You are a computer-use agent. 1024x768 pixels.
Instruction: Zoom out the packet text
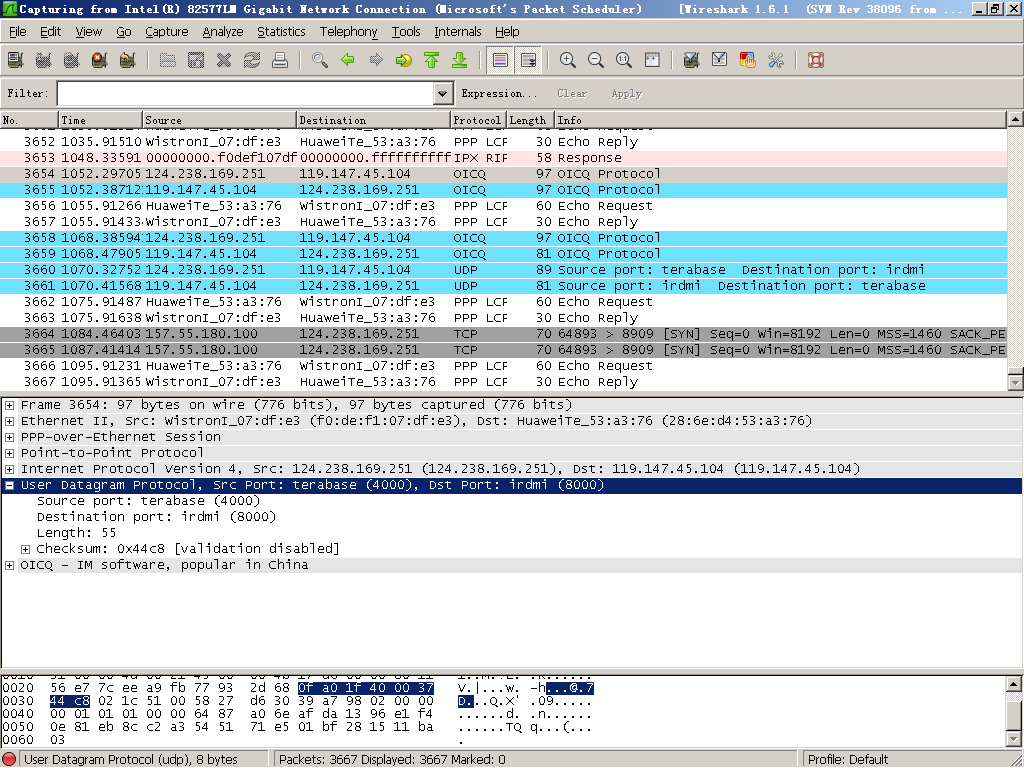click(596, 60)
